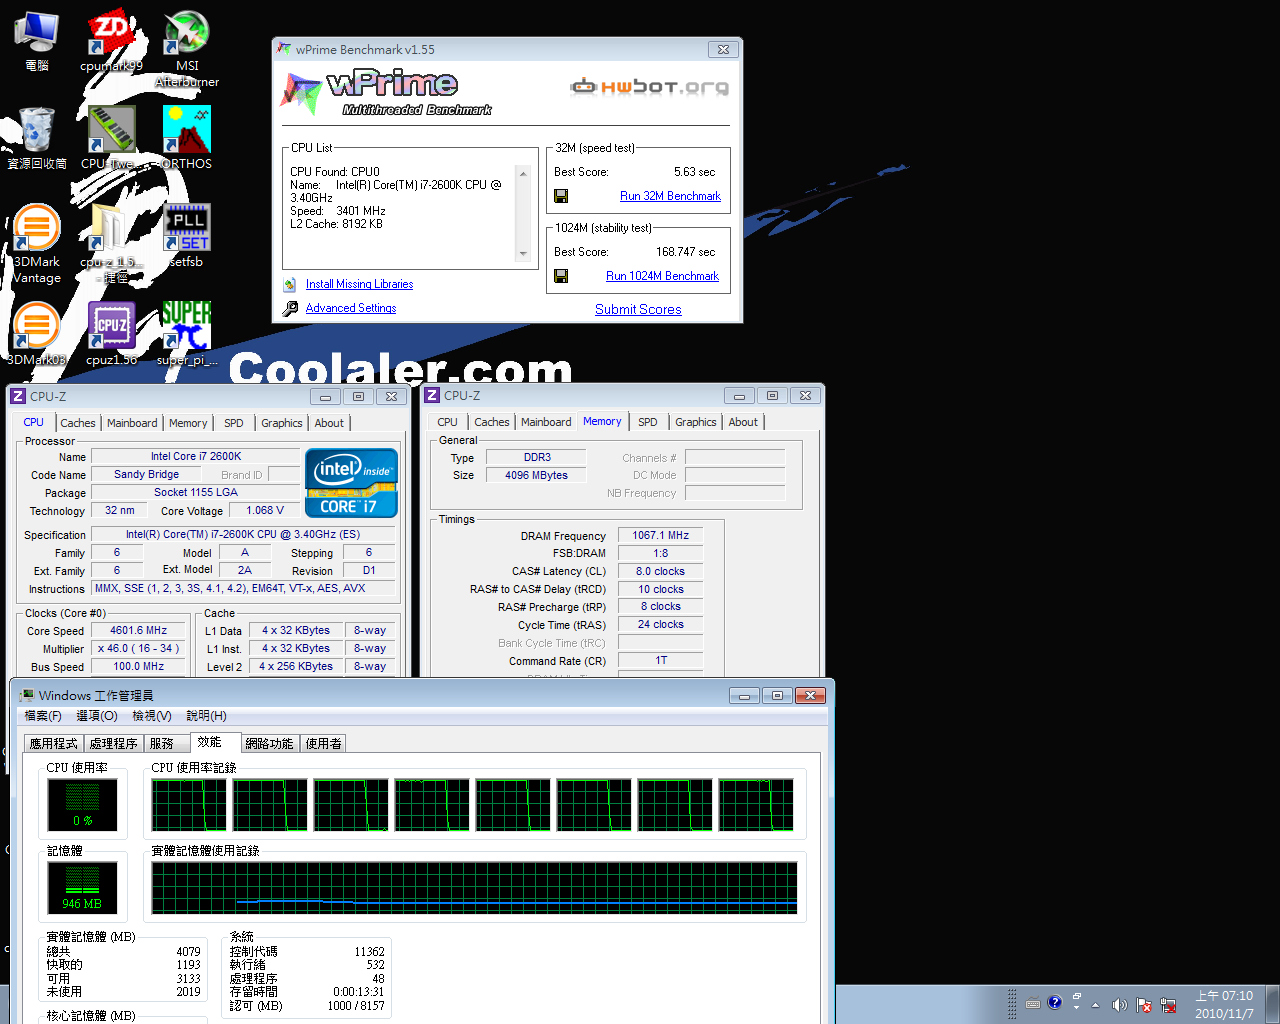1280x1024 pixels.
Task: Open About tab in right CPU-Z window
Action: pyautogui.click(x=743, y=422)
